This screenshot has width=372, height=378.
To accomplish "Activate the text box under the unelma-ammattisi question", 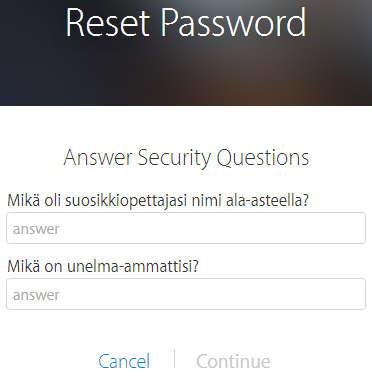I will (186, 294).
